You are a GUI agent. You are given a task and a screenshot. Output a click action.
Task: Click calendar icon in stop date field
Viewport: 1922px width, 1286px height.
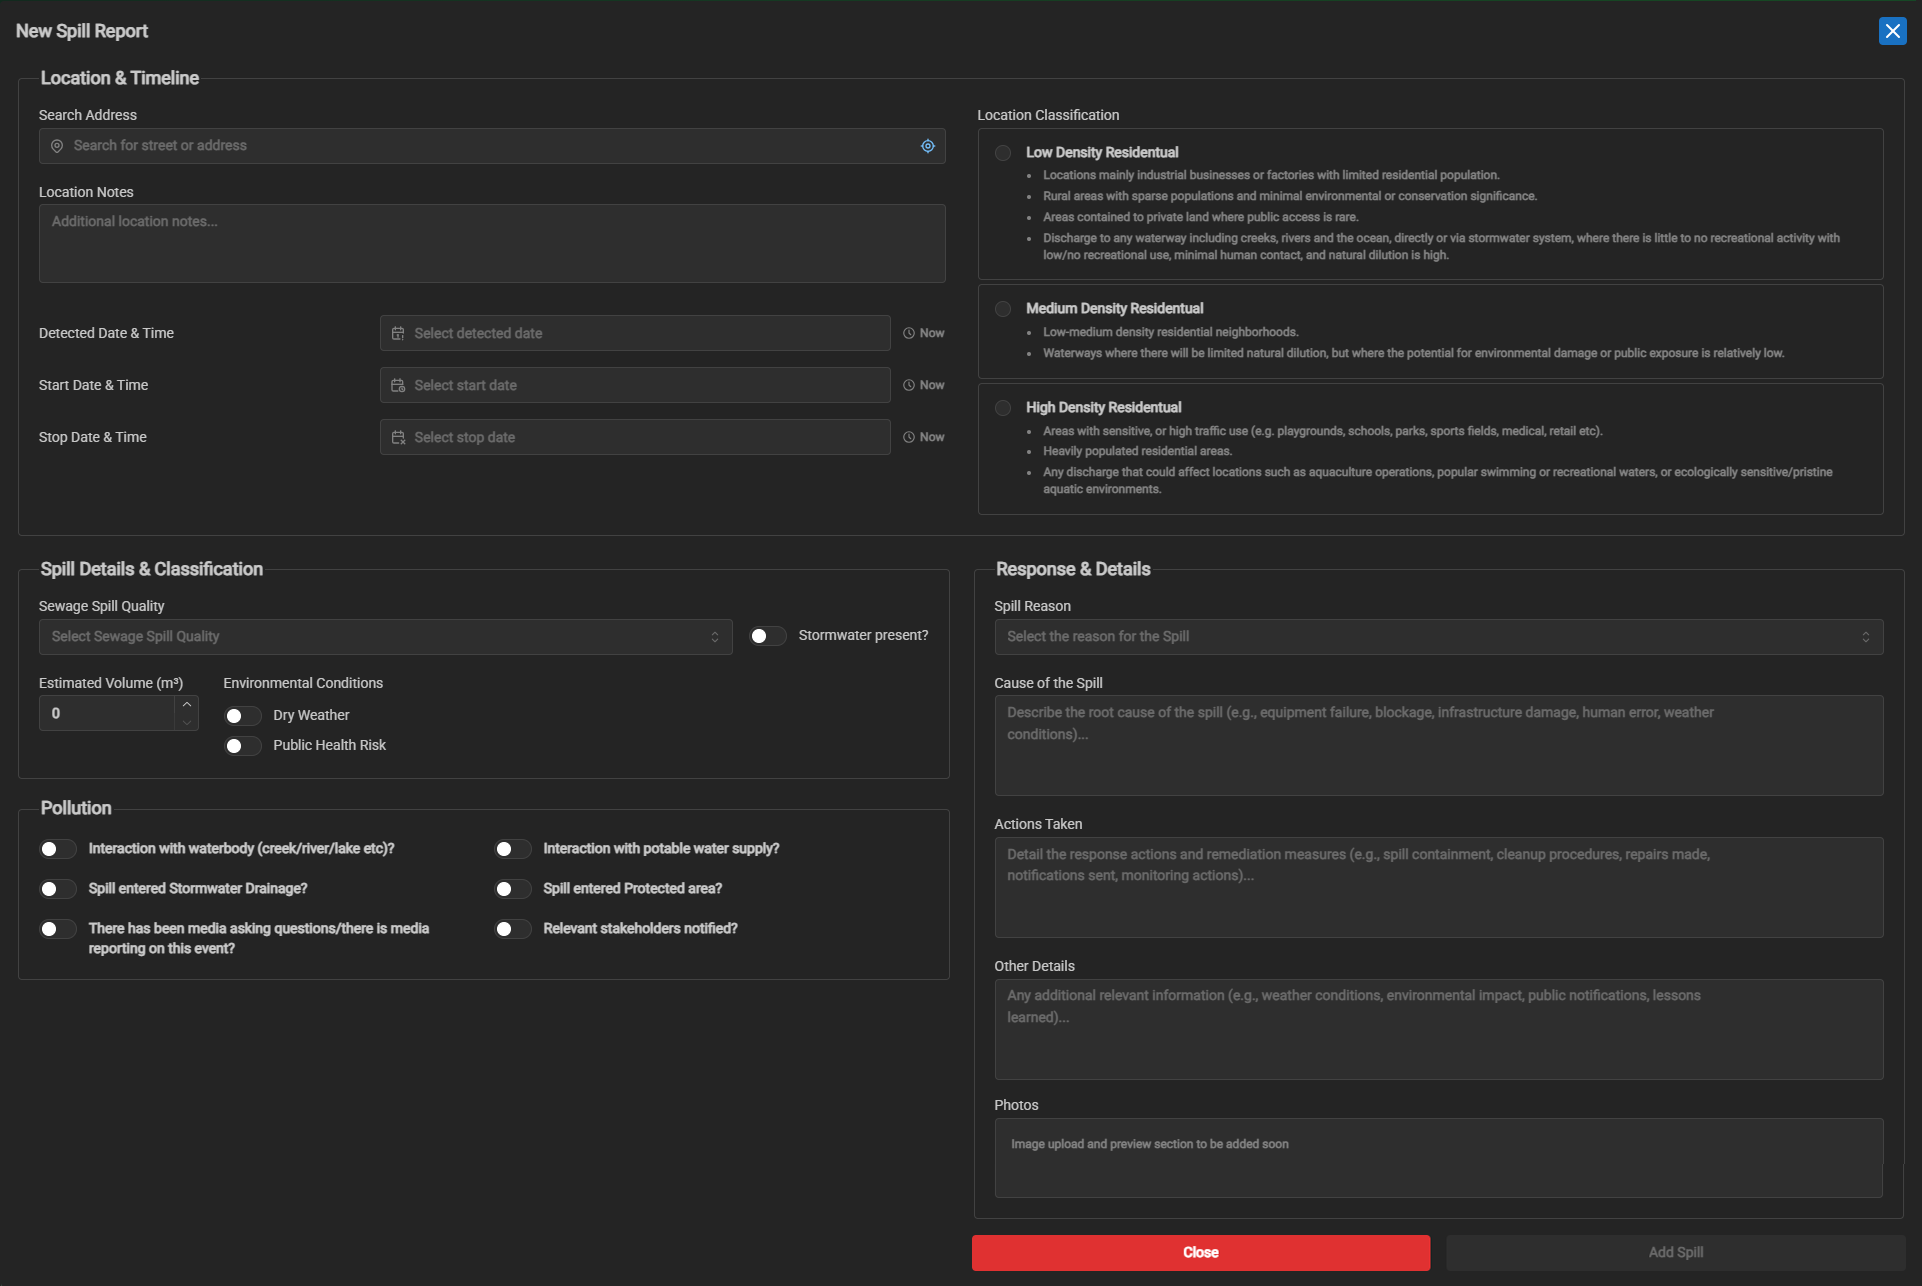click(x=398, y=438)
